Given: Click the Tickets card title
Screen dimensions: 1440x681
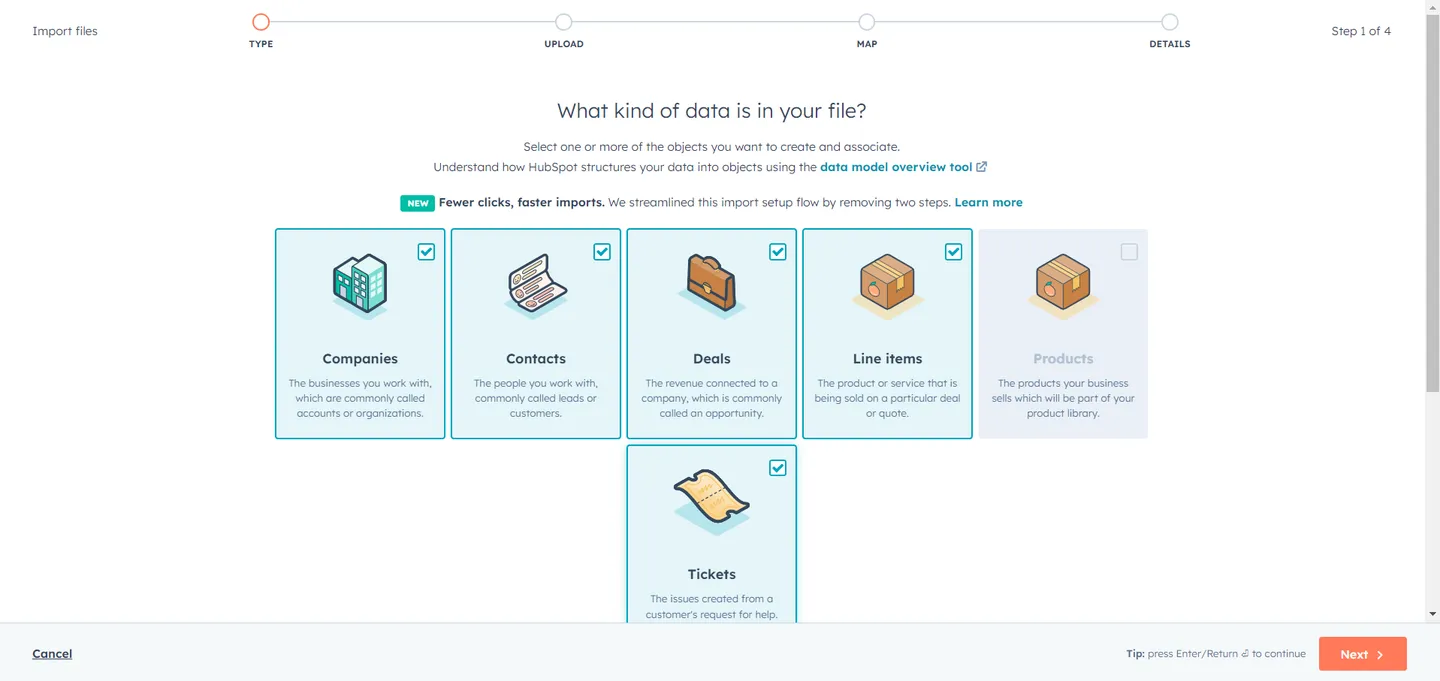Looking at the screenshot, I should (x=712, y=575).
